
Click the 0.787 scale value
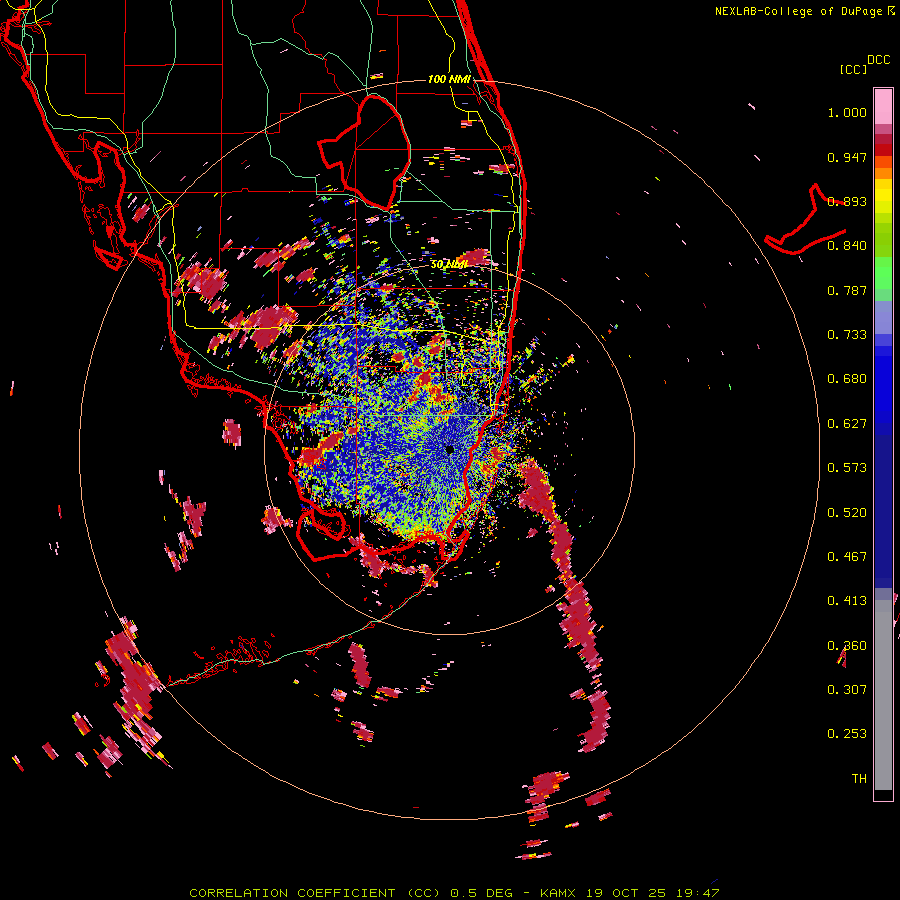[847, 290]
